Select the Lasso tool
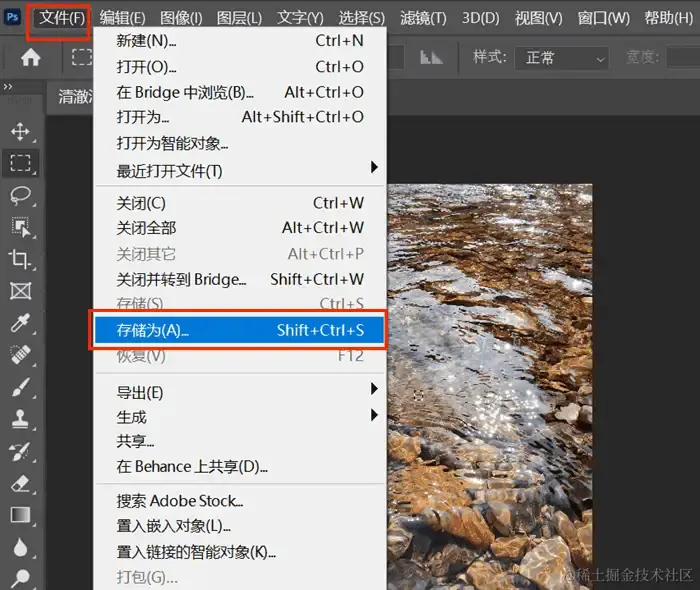The height and width of the screenshot is (590, 700). pos(20,195)
